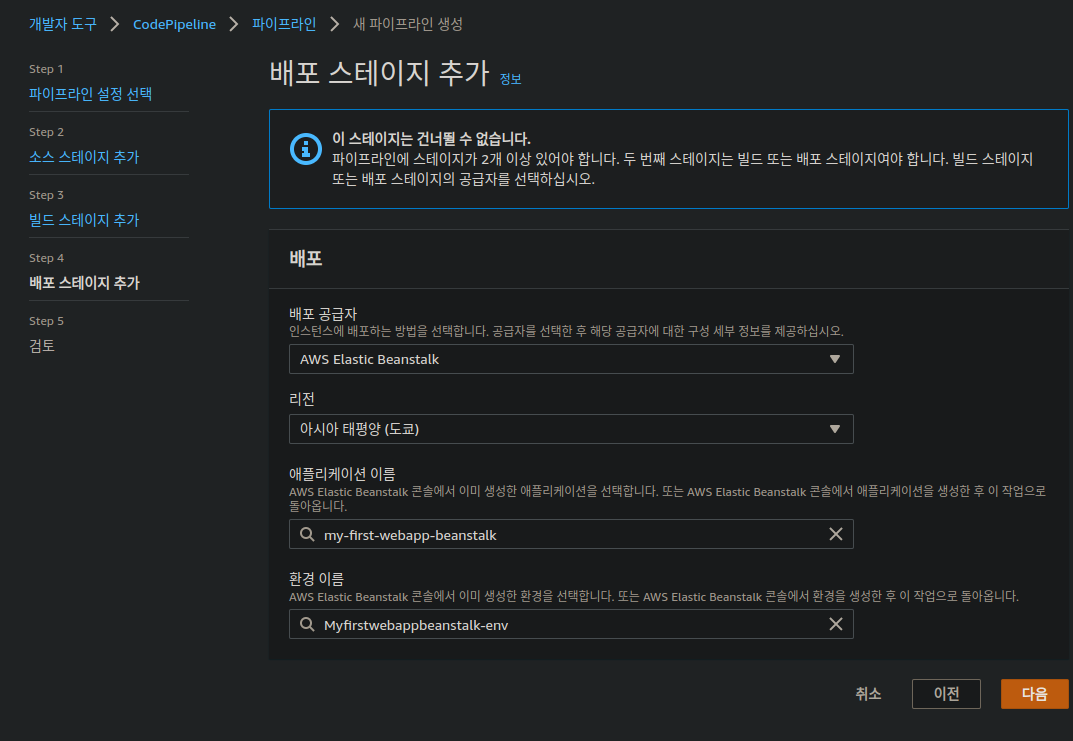Click page title 배포 스테이지 추가
The width and height of the screenshot is (1073, 741).
click(x=380, y=73)
